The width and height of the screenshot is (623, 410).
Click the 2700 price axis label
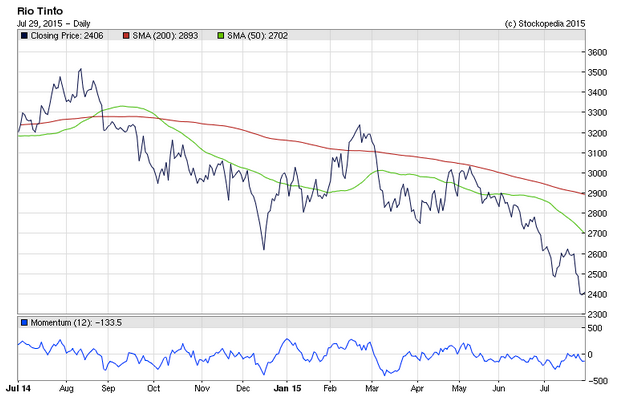[x=597, y=234]
